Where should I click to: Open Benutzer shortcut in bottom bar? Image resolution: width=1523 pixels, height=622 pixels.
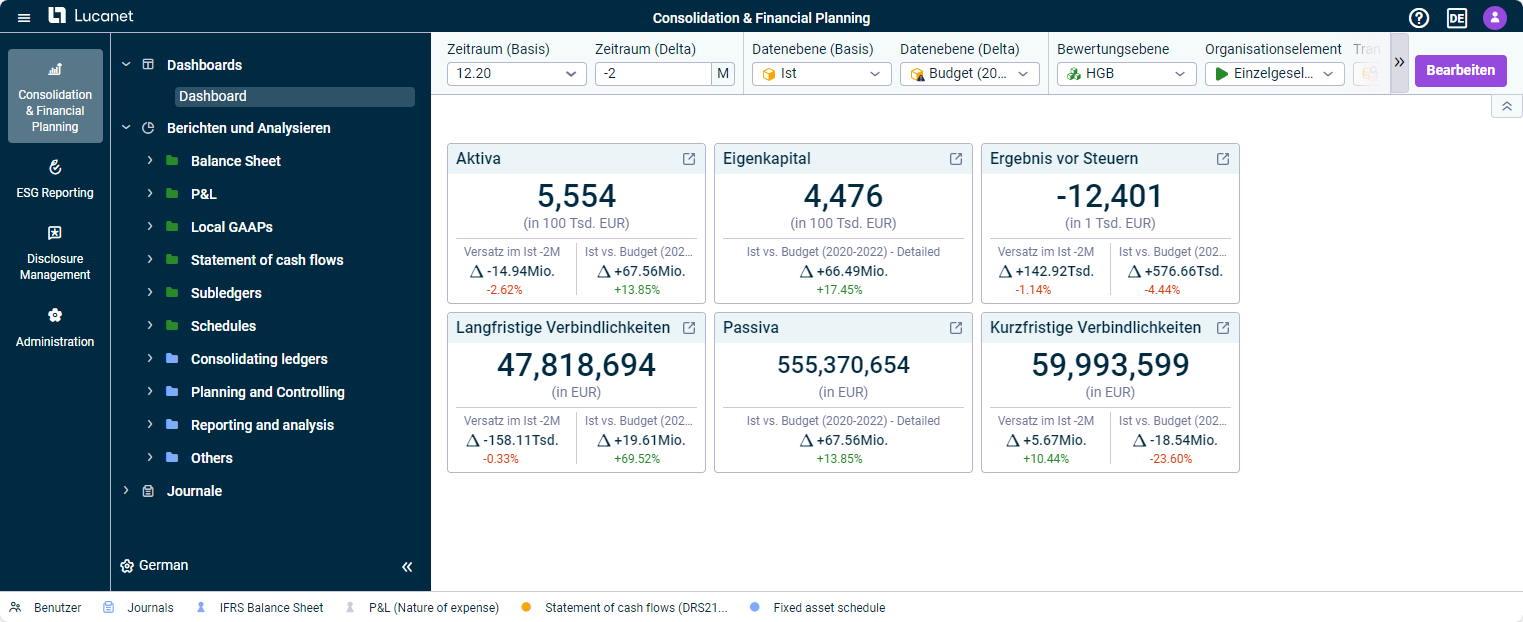tap(46, 607)
